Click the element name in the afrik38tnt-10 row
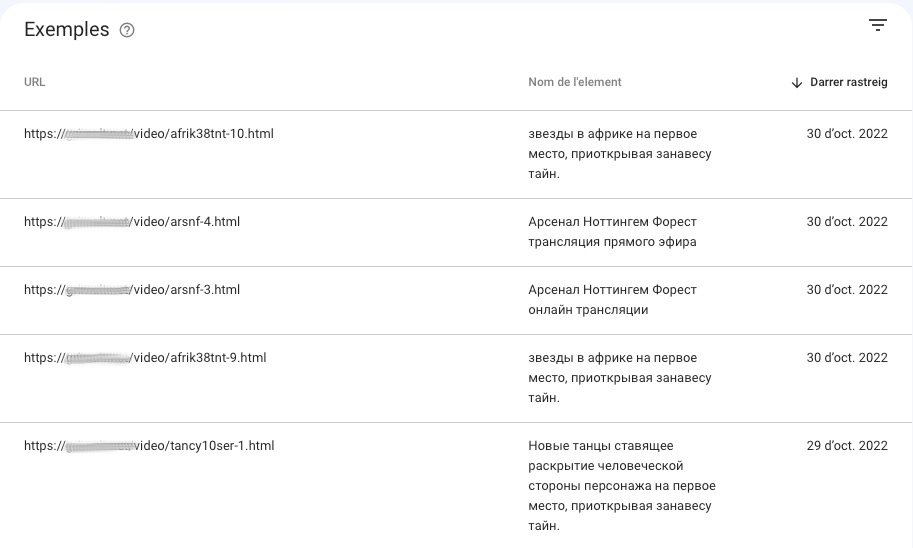This screenshot has height=548, width=913. [x=619, y=154]
